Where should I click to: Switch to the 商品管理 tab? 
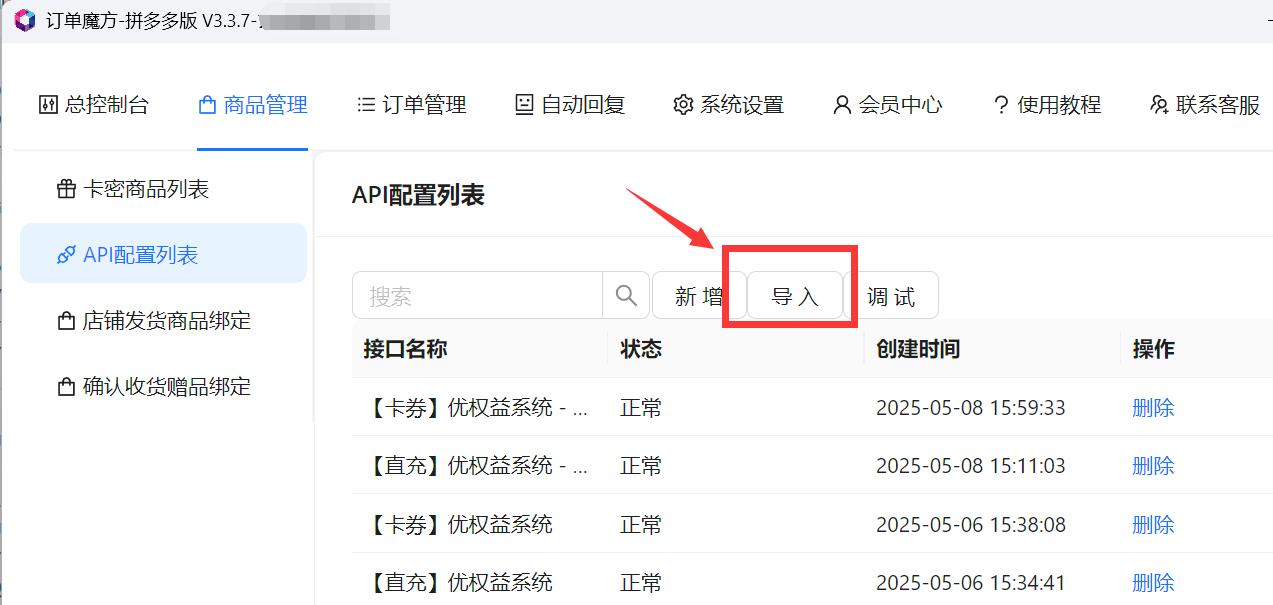pos(252,105)
